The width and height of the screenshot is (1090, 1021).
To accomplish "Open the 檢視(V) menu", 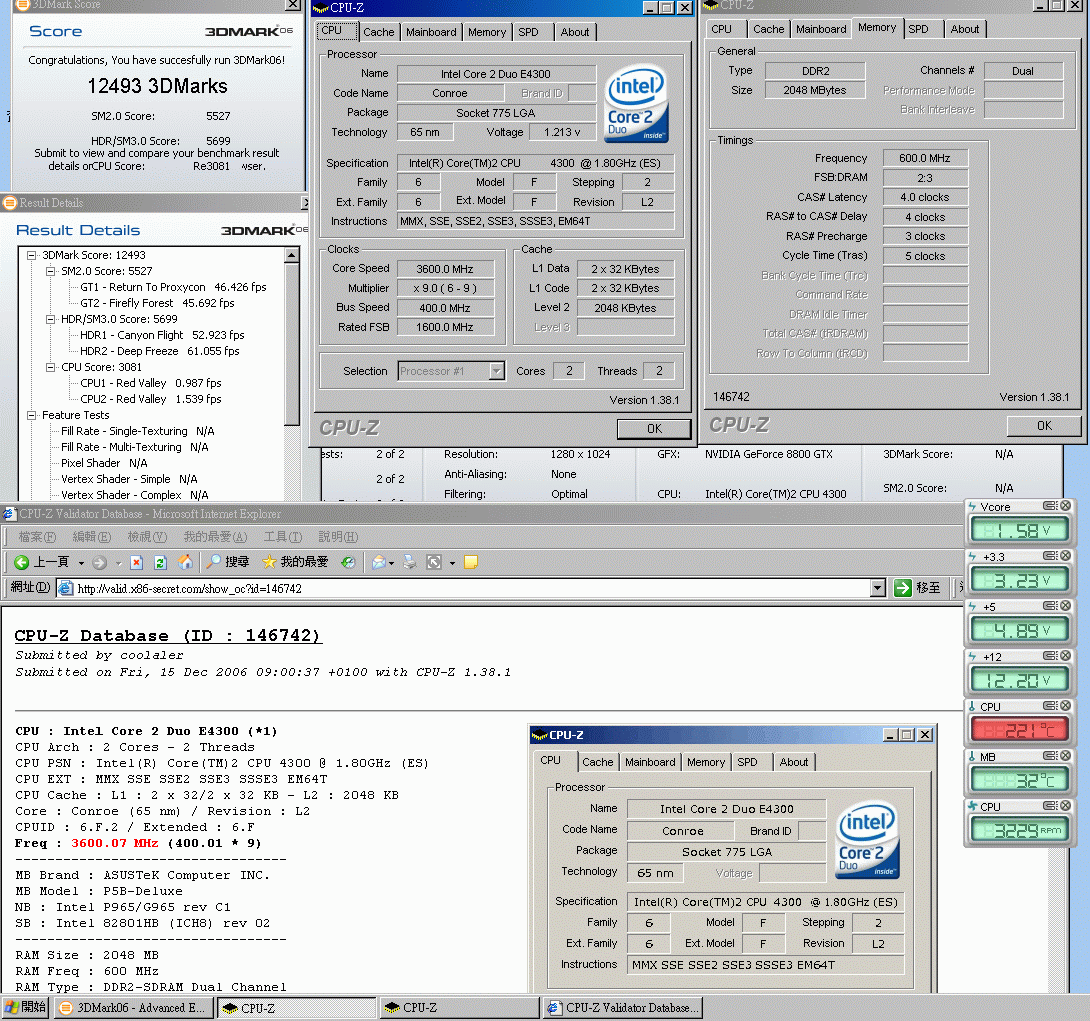I will point(147,537).
